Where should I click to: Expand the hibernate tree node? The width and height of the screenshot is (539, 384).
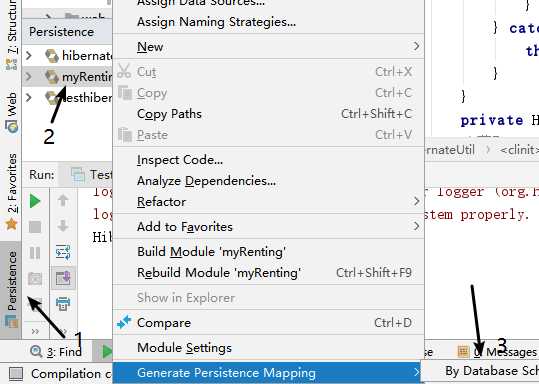tap(29, 55)
